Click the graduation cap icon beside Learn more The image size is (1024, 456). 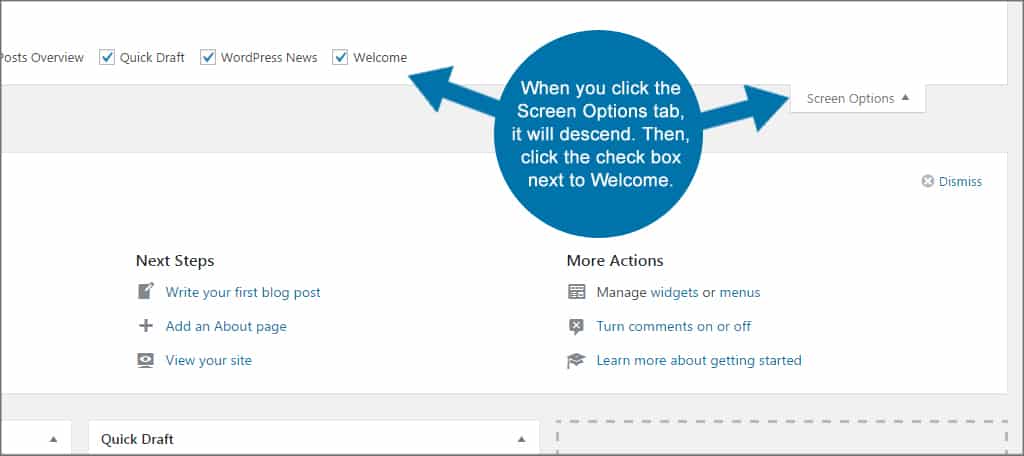coord(576,360)
